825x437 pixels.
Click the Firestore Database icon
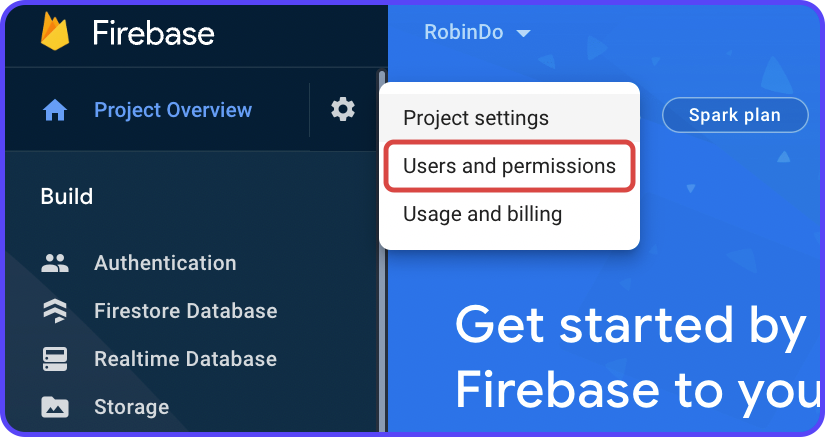point(55,311)
